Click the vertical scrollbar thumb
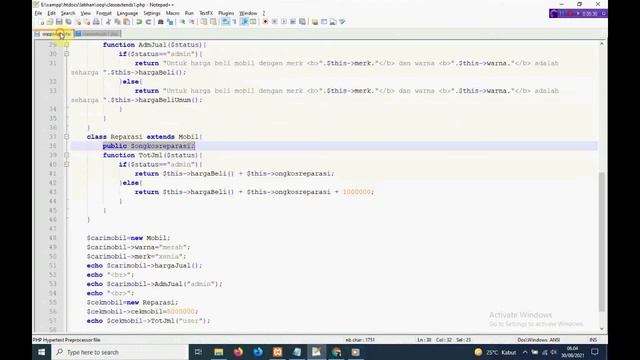 pos(602,241)
